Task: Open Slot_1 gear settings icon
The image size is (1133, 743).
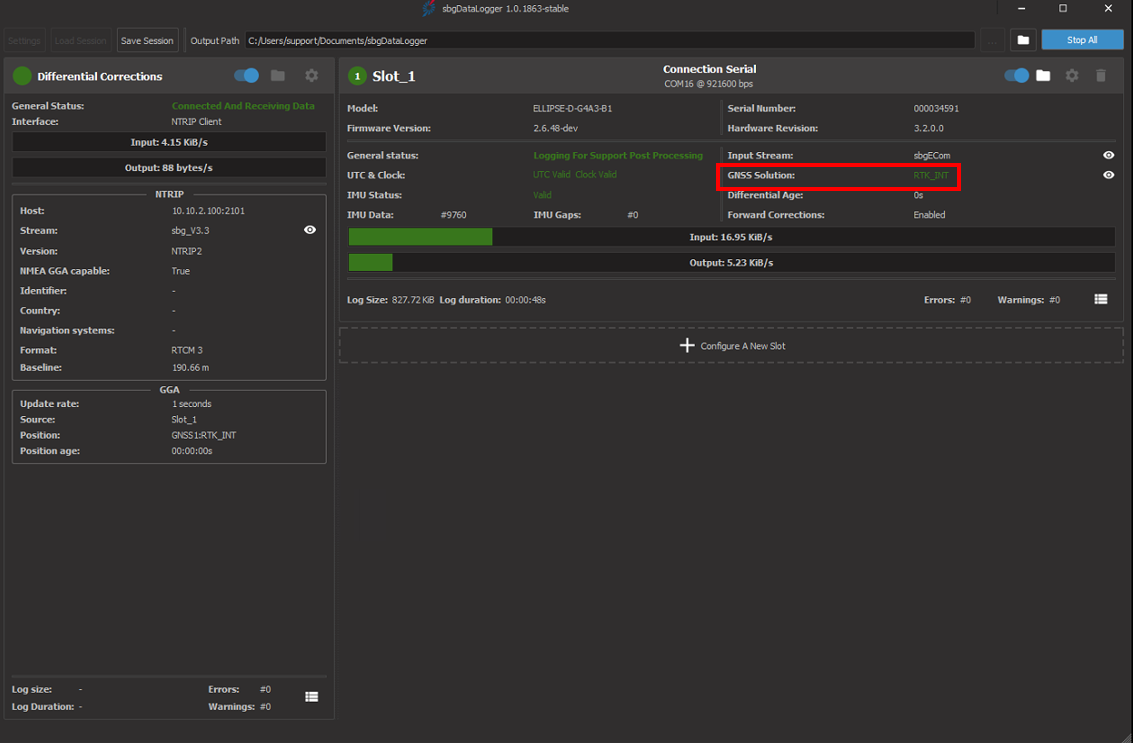Action: 1072,76
